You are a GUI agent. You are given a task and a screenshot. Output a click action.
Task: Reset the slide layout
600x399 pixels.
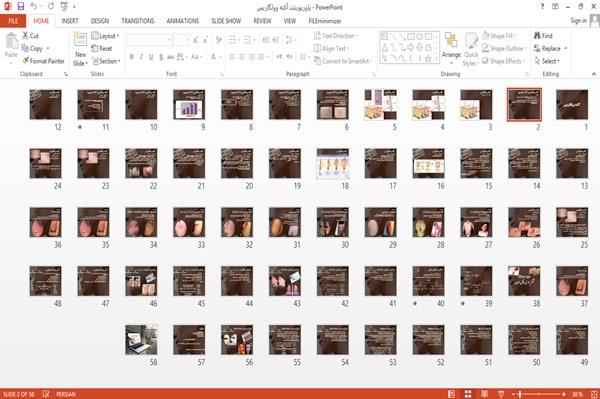pyautogui.click(x=102, y=49)
